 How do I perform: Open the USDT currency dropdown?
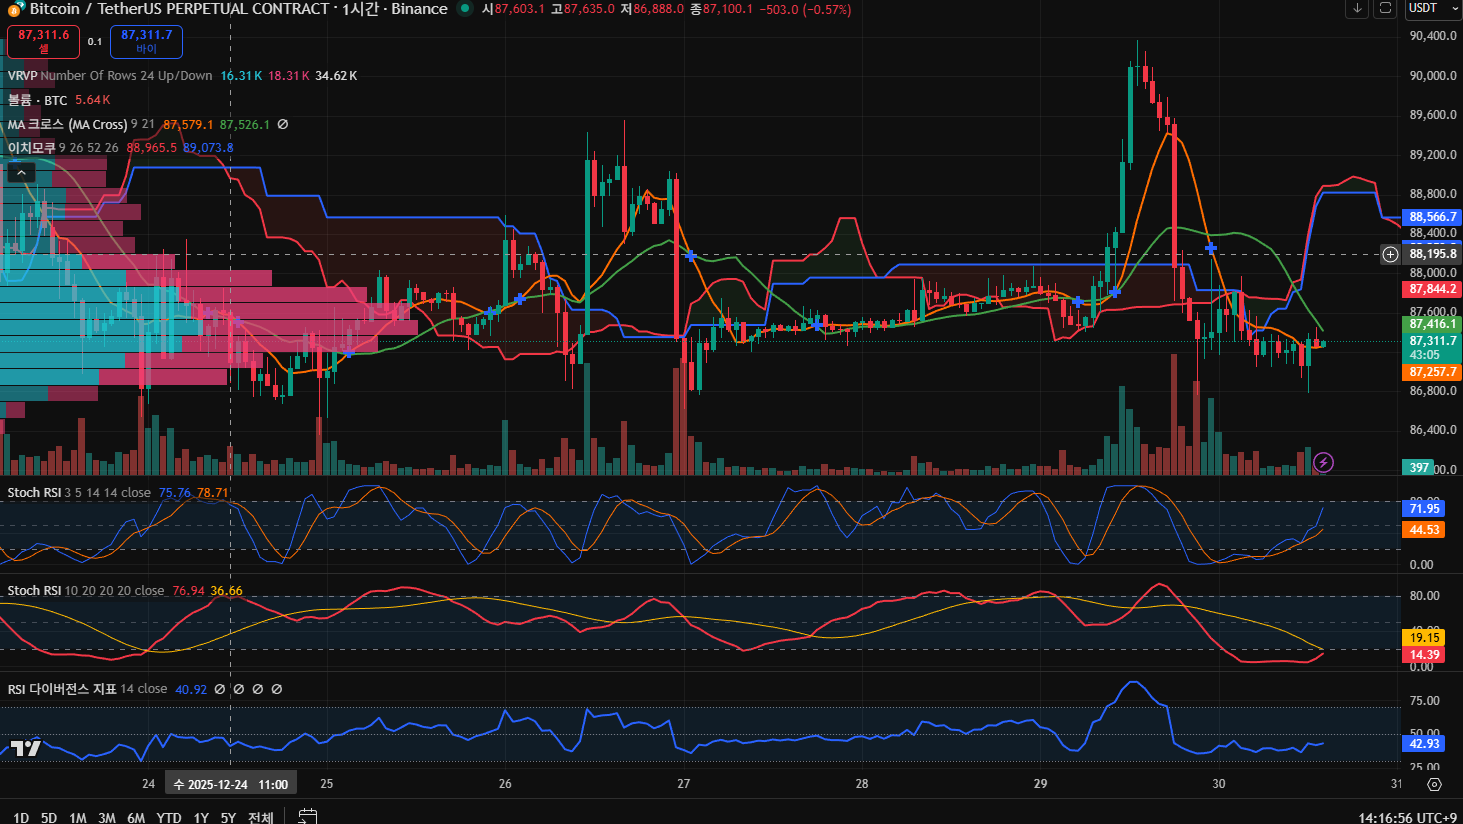coord(1433,9)
